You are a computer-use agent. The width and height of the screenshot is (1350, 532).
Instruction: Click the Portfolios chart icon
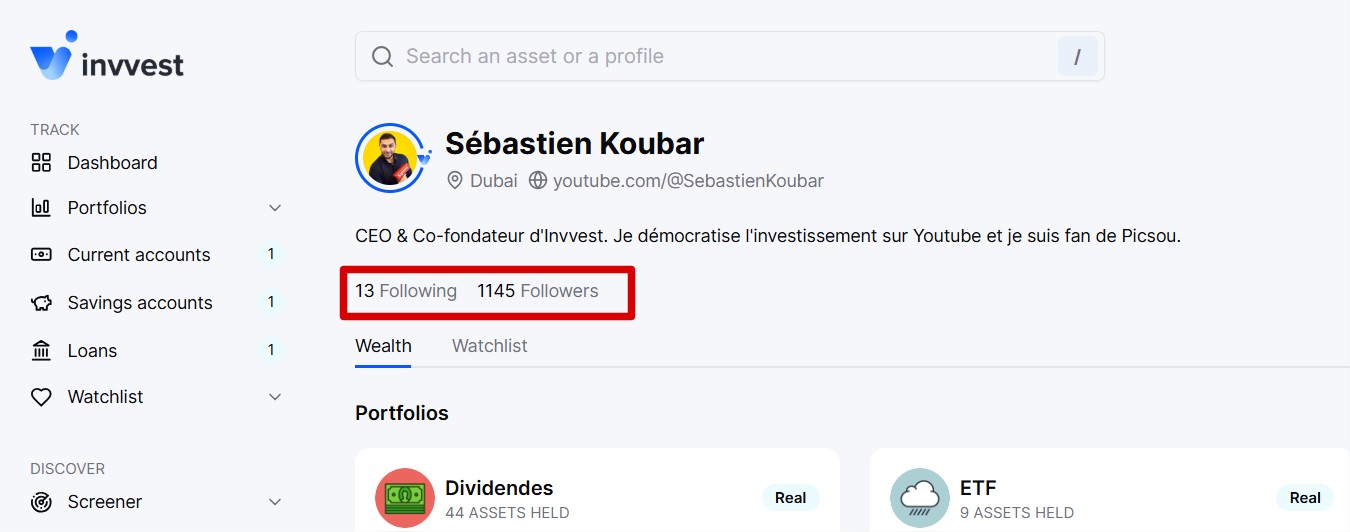(41, 208)
